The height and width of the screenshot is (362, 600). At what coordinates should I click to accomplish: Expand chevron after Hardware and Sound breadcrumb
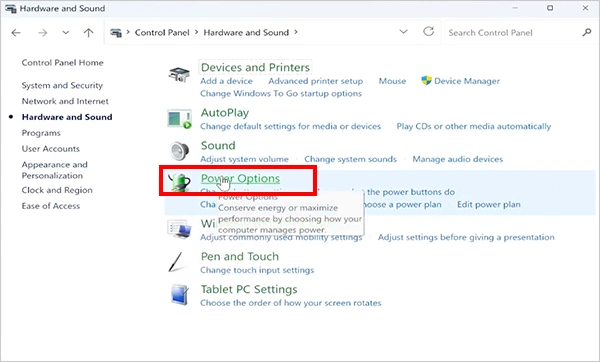[x=296, y=33]
